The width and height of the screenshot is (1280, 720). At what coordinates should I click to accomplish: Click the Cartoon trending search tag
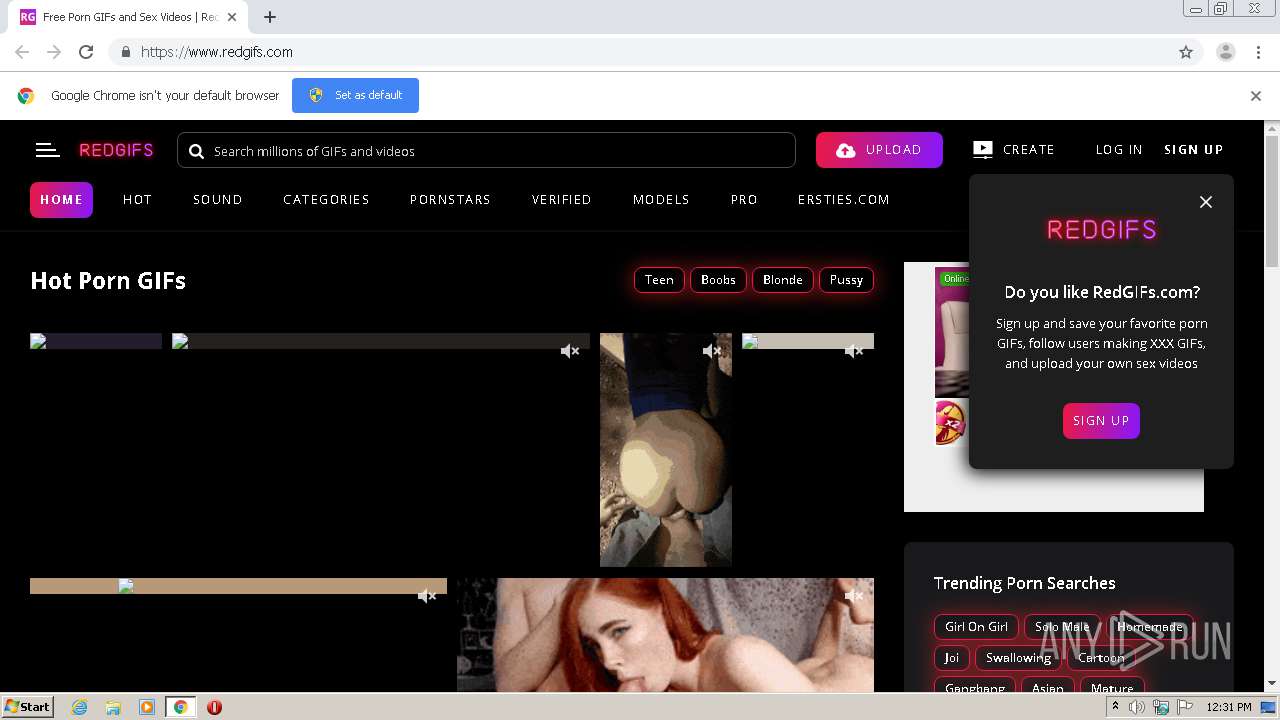(x=1101, y=658)
